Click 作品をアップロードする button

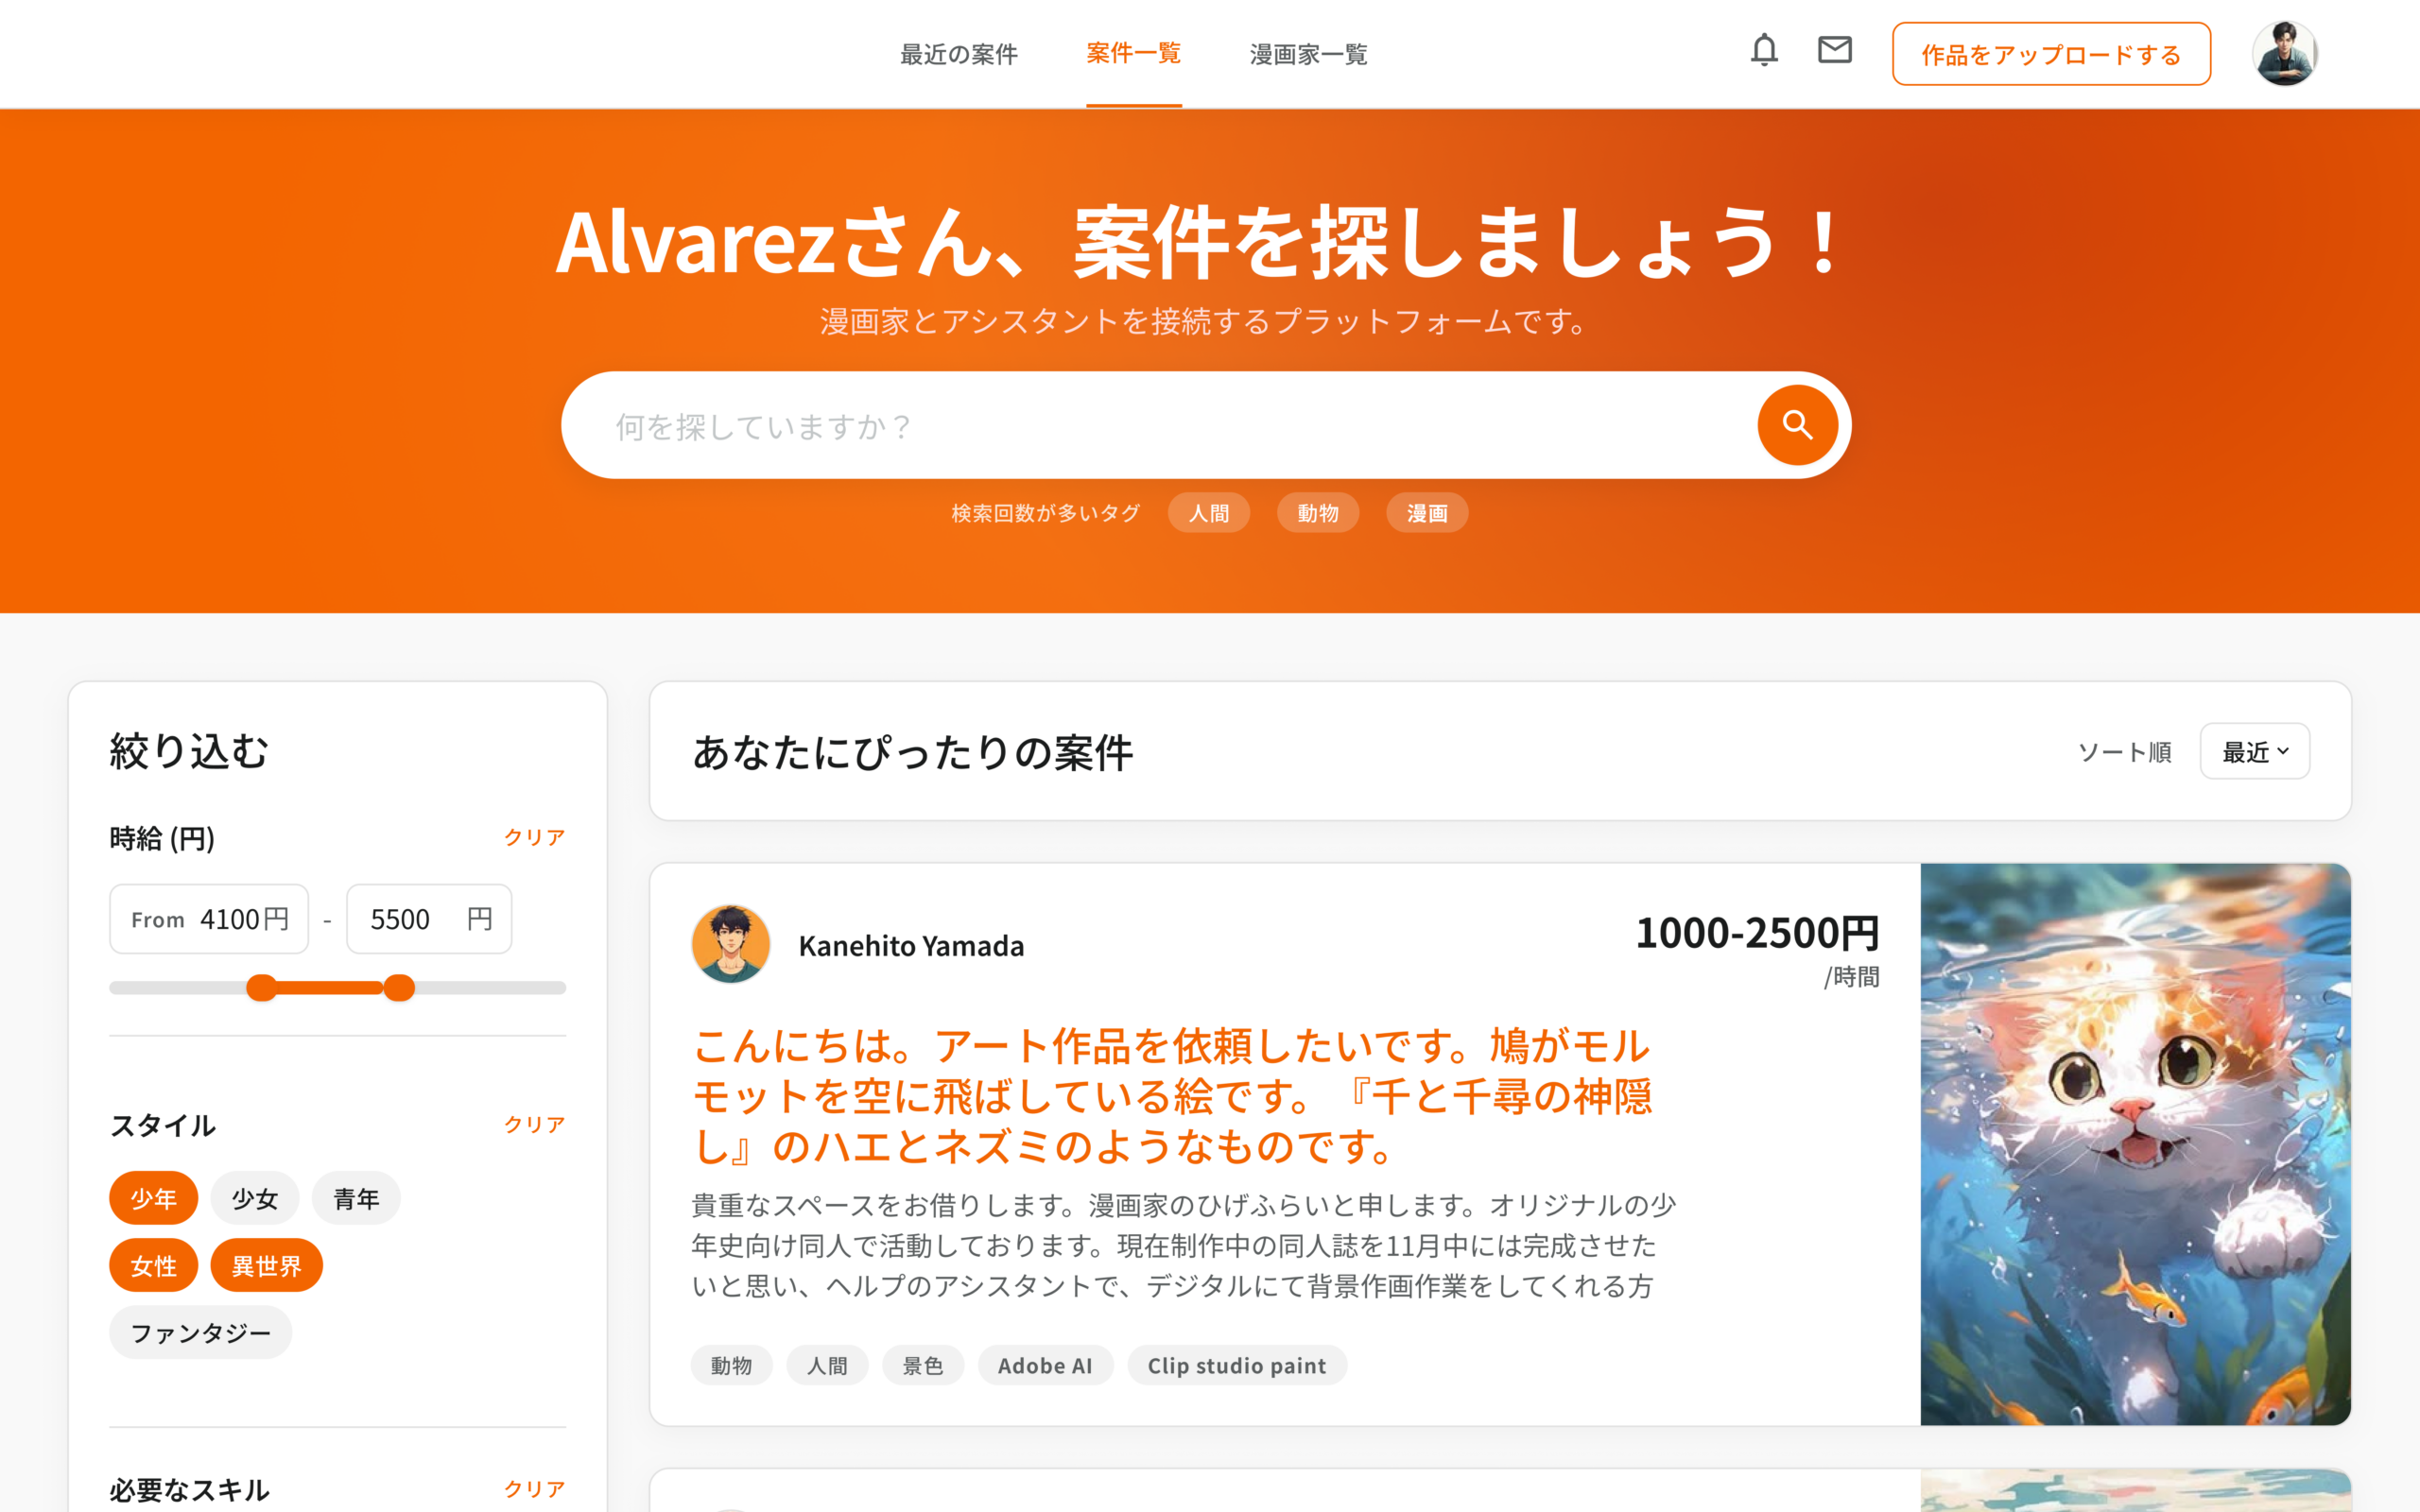pyautogui.click(x=2050, y=55)
